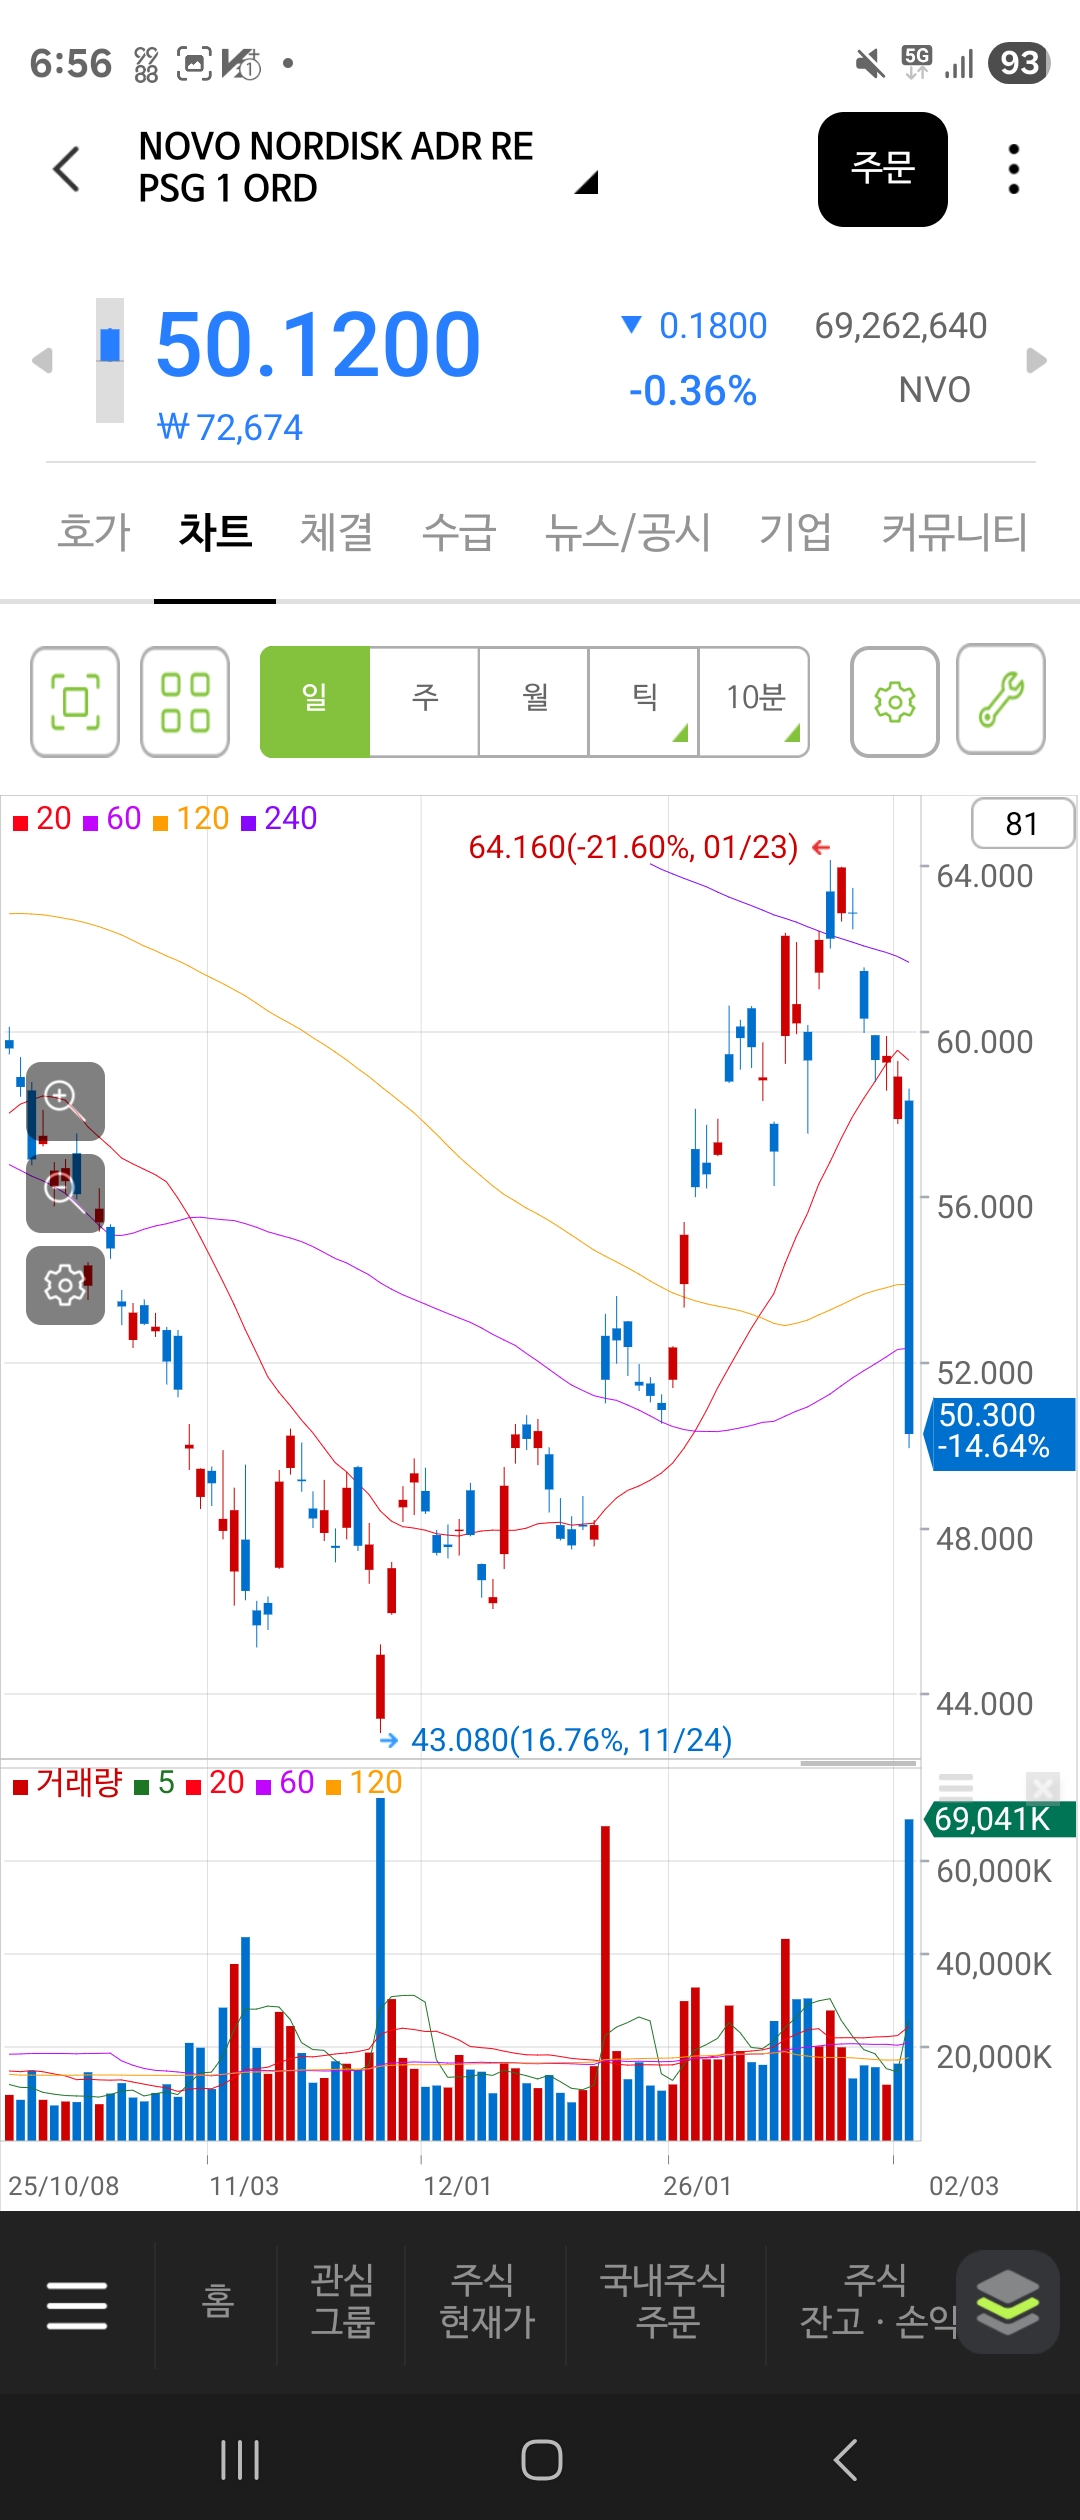Tap the 60-day moving average legend
Screen dimensions: 1080x2520
[112, 819]
